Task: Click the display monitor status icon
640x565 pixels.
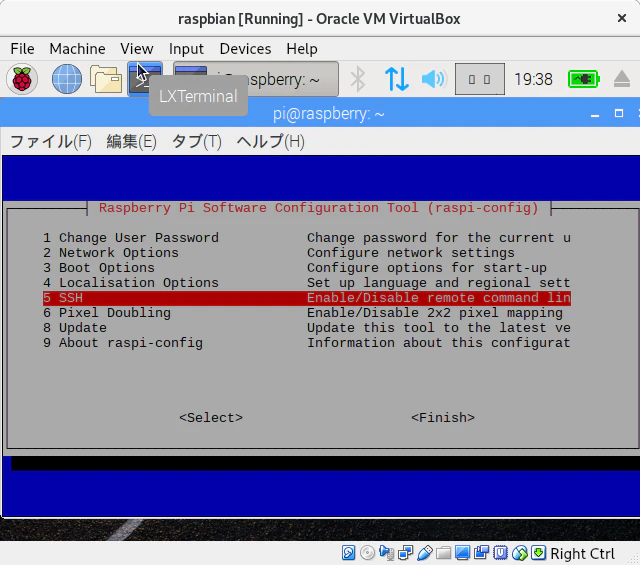Action: pos(462,553)
